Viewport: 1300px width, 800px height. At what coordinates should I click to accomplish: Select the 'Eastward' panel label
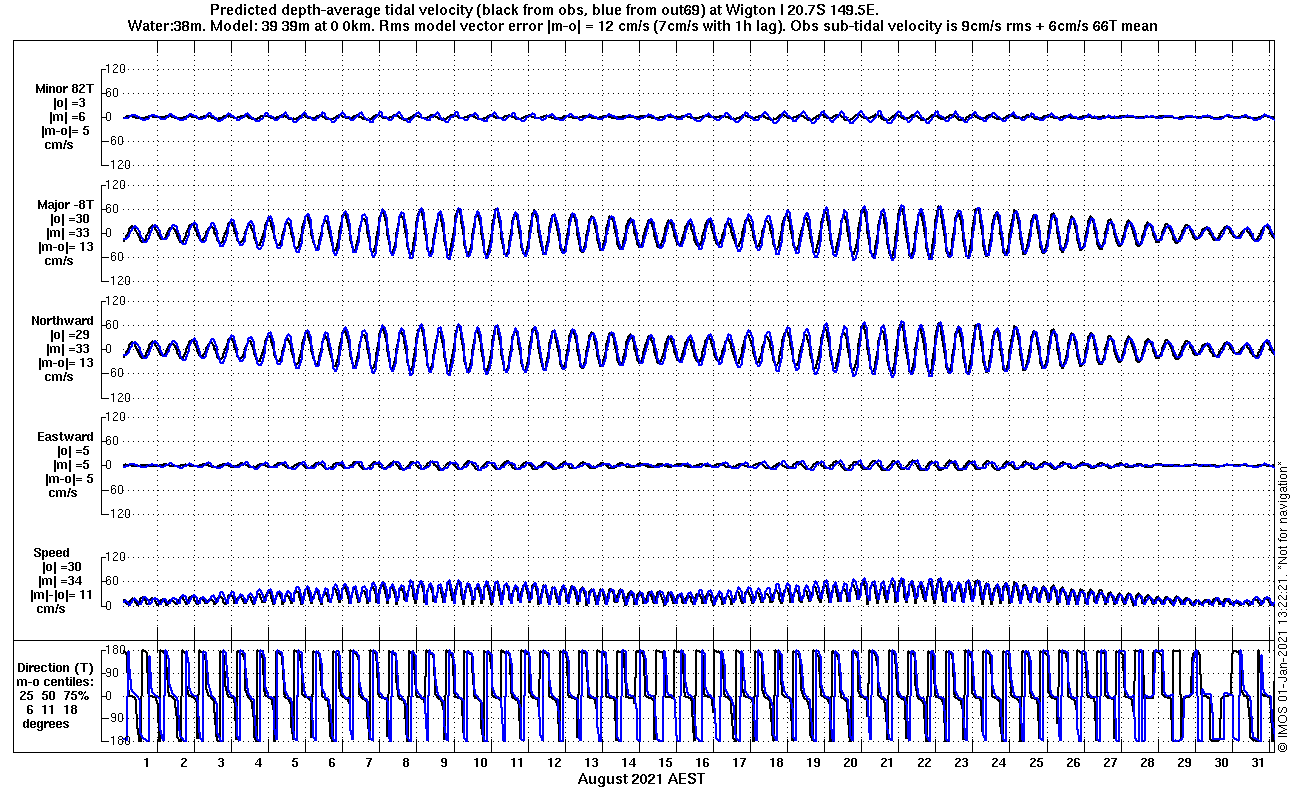pos(65,437)
